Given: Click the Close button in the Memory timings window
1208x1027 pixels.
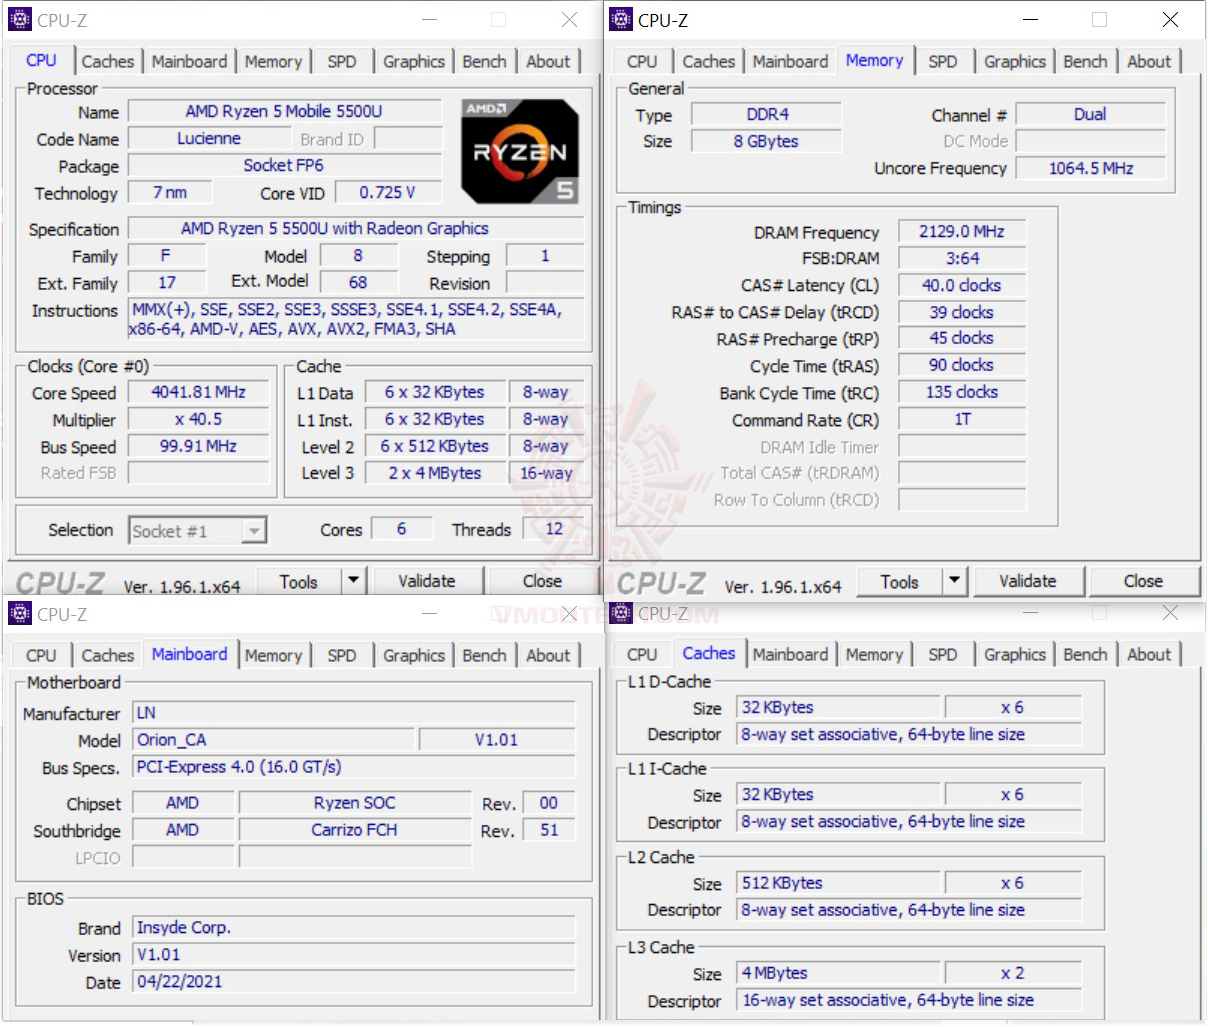Looking at the screenshot, I should click(1143, 581).
